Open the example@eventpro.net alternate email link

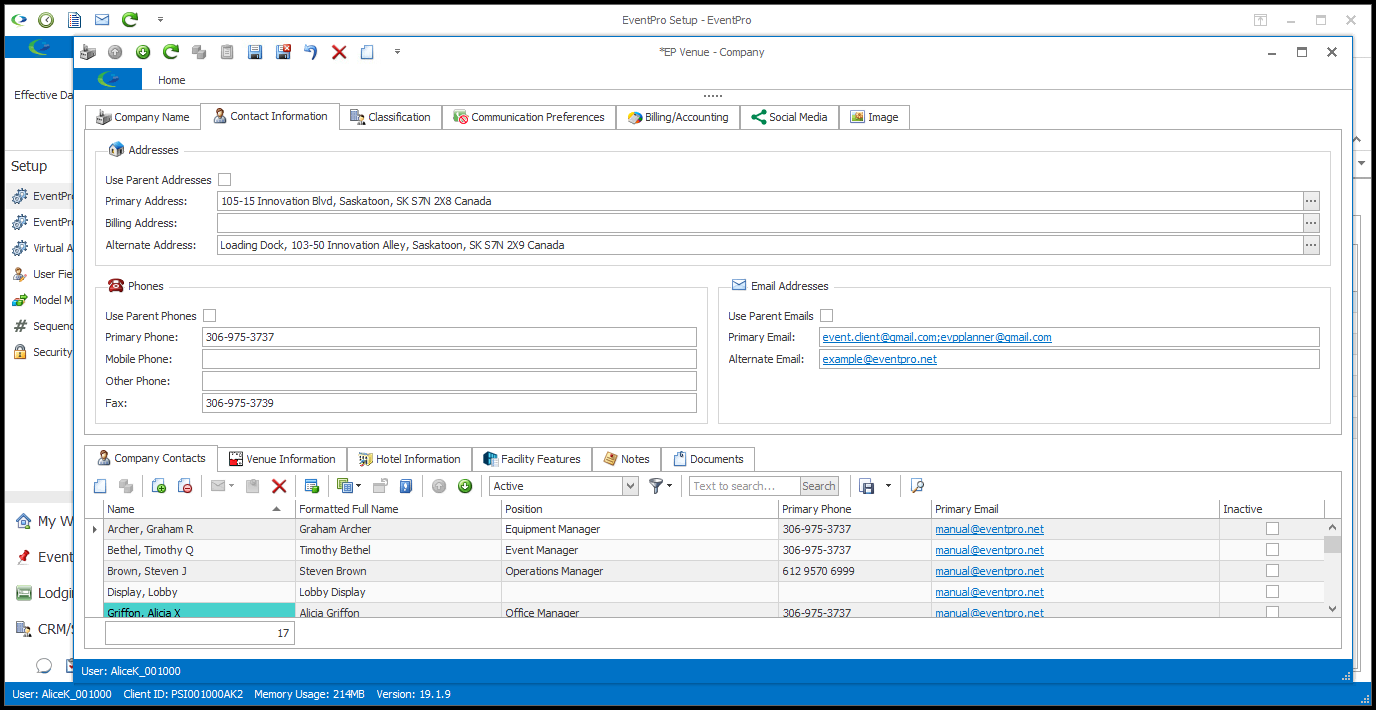point(880,359)
